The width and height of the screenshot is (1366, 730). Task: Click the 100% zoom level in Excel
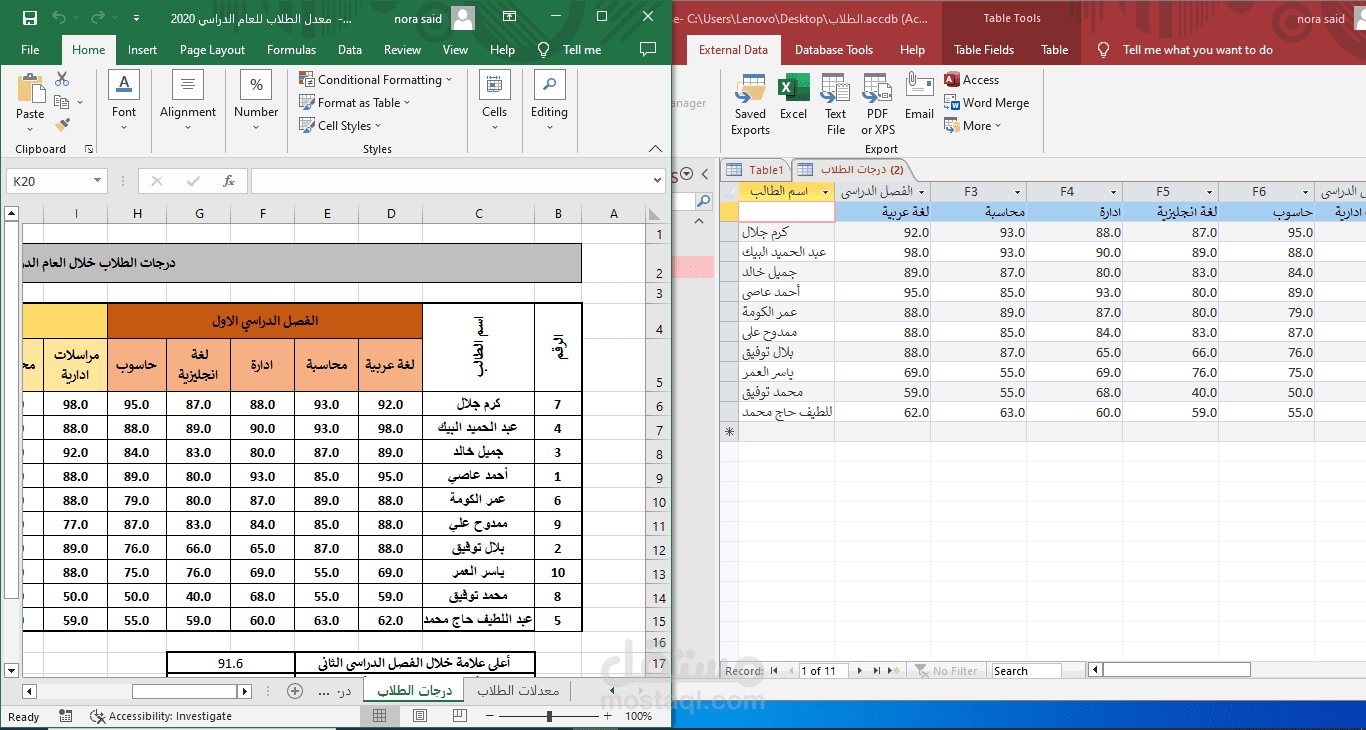pyautogui.click(x=639, y=716)
